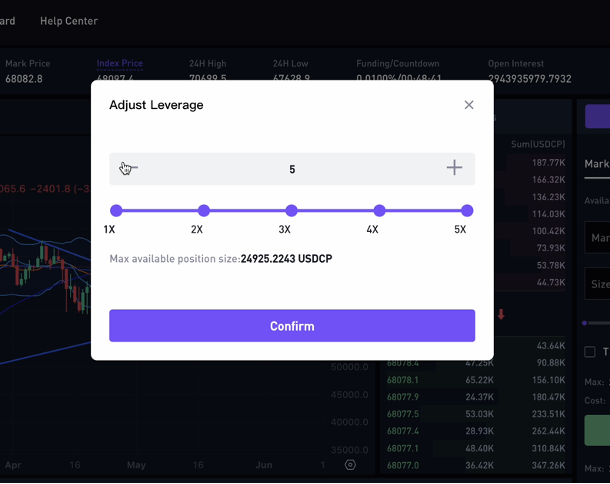The height and width of the screenshot is (484, 610).
Task: Pick the 4X leverage stop
Action: (x=379, y=211)
